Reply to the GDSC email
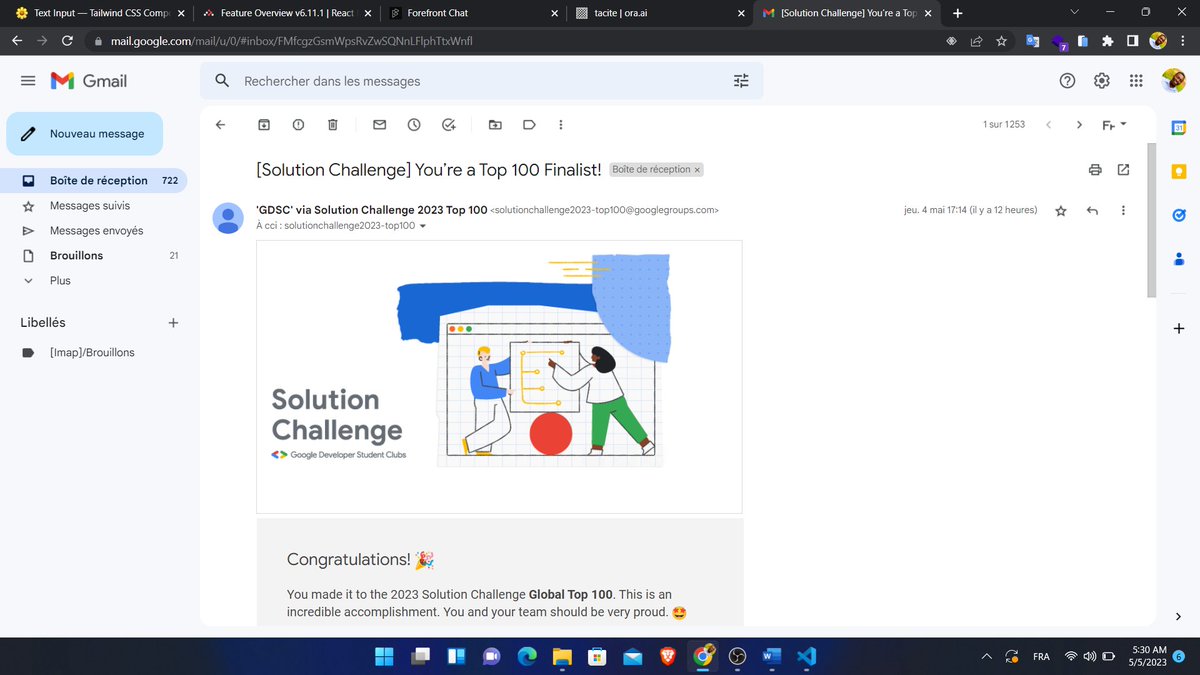Image resolution: width=1200 pixels, height=675 pixels. [1092, 210]
